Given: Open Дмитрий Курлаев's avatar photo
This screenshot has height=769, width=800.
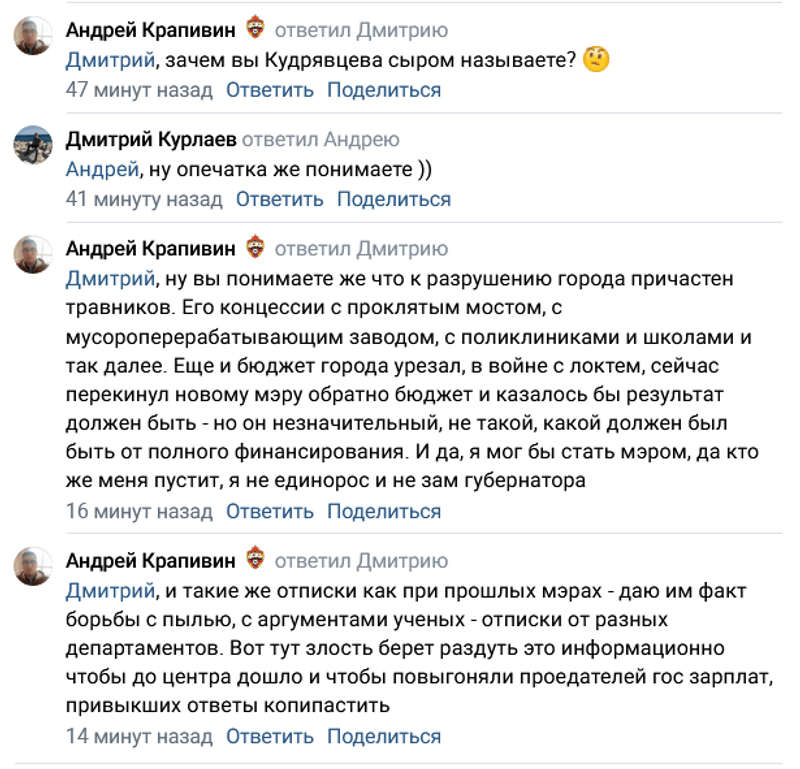Looking at the screenshot, I should pyautogui.click(x=32, y=146).
